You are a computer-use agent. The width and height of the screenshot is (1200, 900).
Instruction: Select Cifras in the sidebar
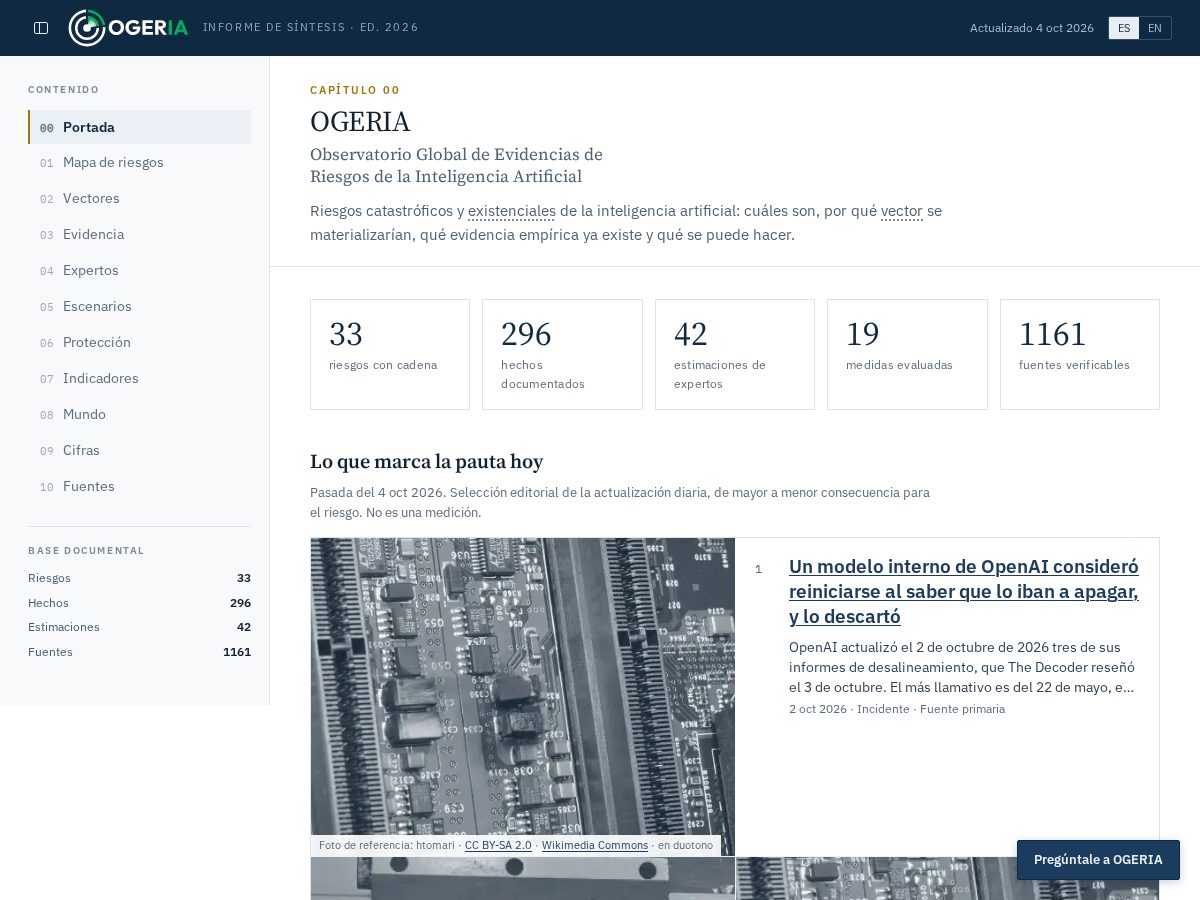(140, 450)
